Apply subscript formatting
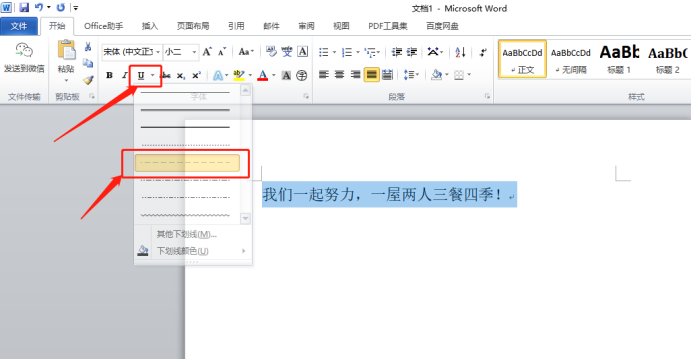The height and width of the screenshot is (360, 692). 181,76
